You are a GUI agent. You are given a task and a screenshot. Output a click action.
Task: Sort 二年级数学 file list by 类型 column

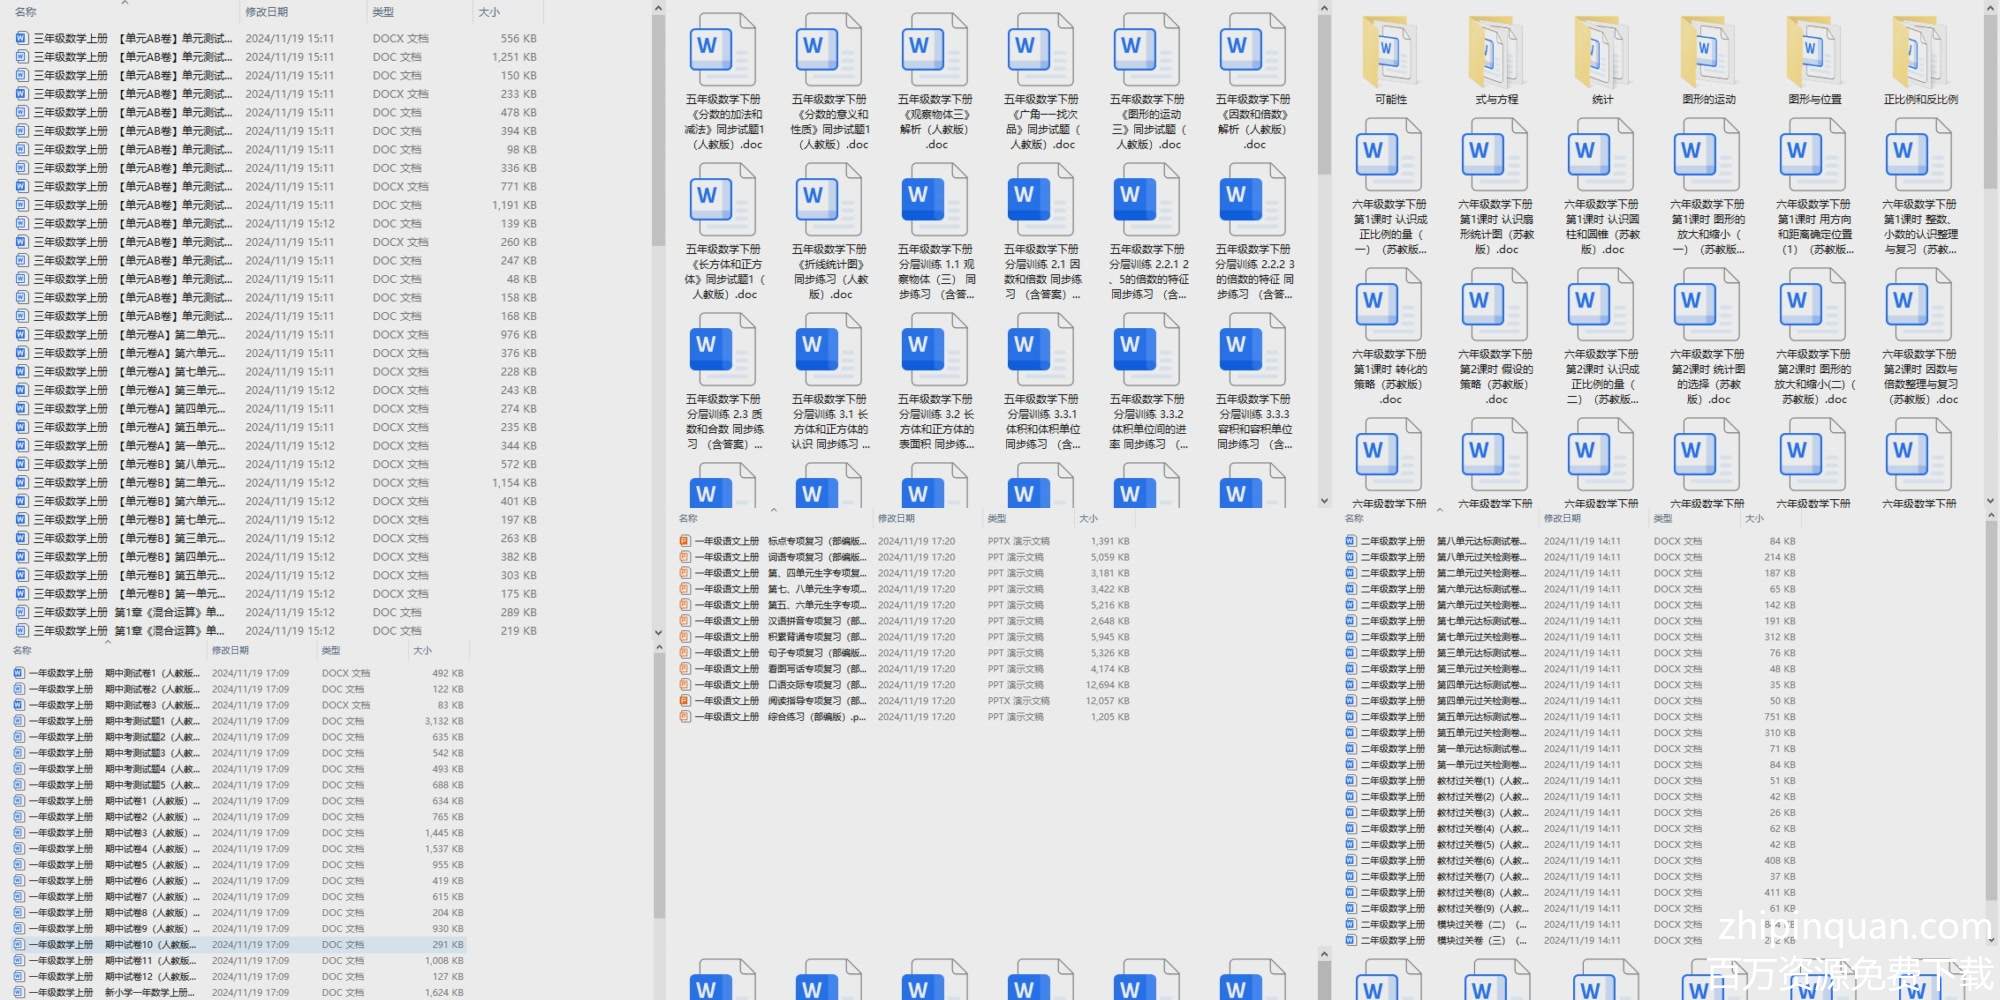[1663, 518]
